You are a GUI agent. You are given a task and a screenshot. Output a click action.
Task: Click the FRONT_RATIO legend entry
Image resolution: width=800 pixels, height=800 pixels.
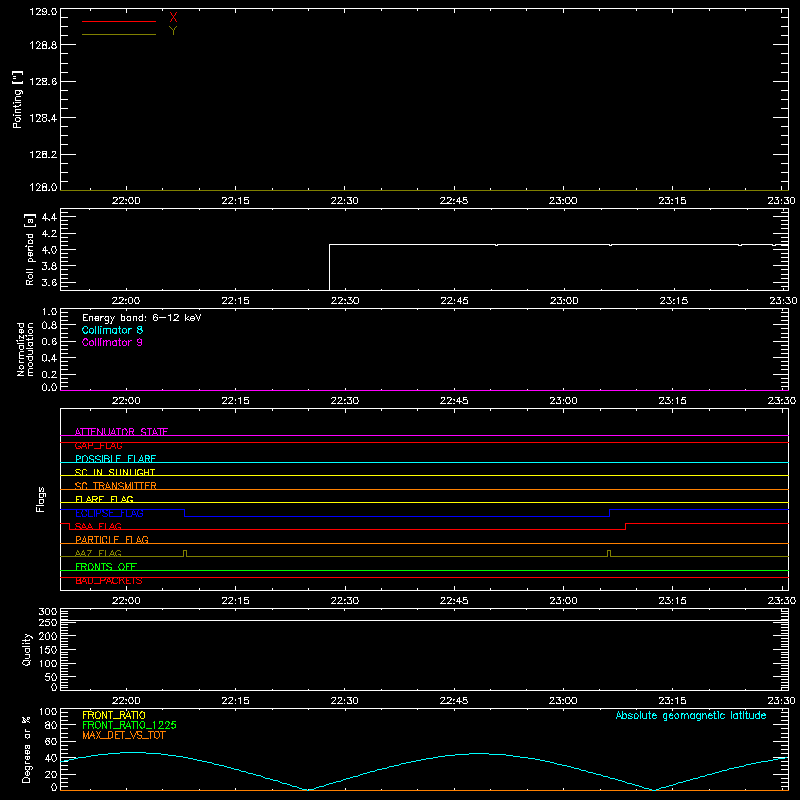(114, 715)
